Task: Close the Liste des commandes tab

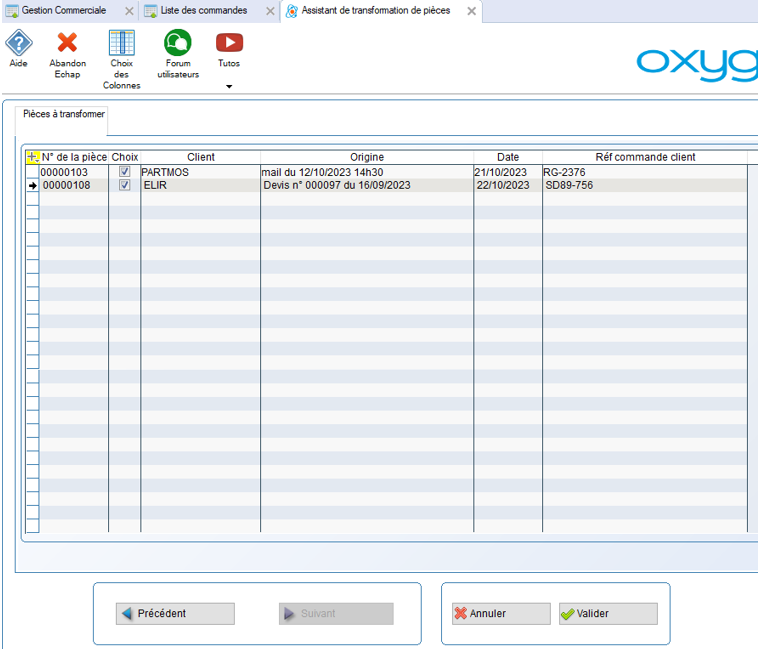Action: pos(268,11)
